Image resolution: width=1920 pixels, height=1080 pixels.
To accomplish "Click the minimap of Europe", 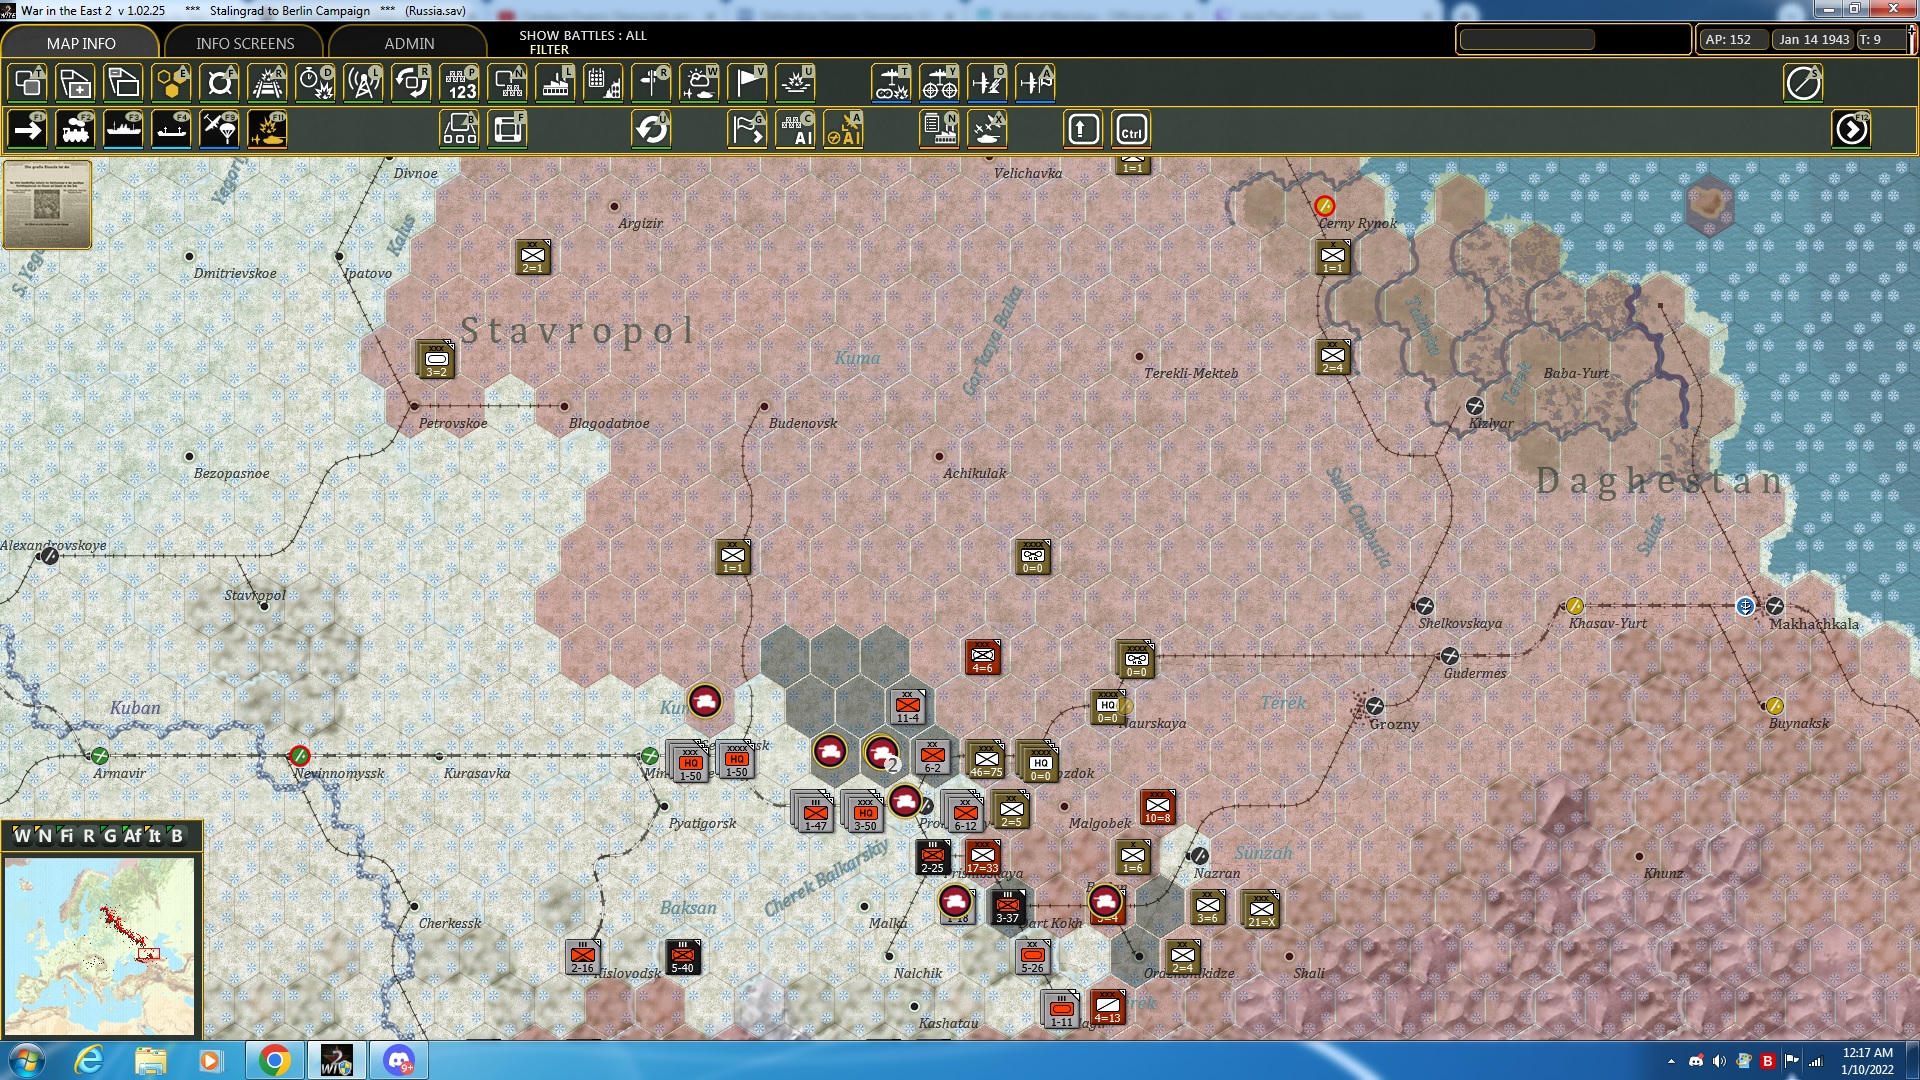I will coord(100,946).
